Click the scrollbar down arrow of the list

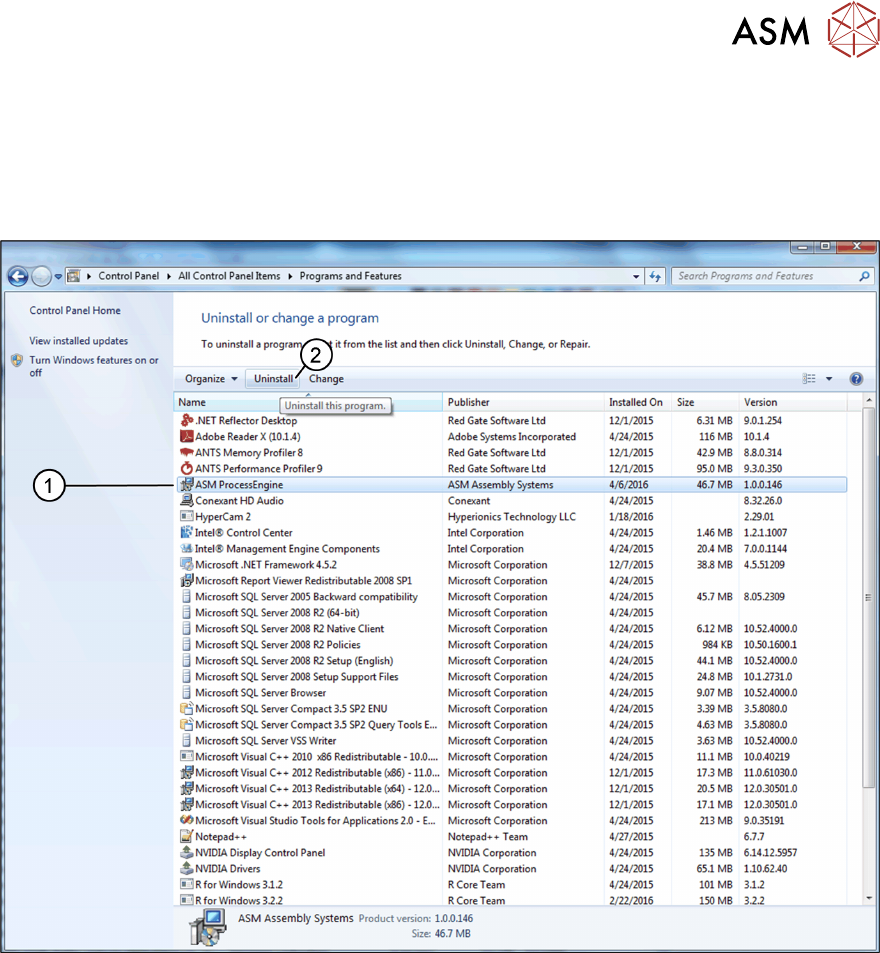click(x=868, y=898)
